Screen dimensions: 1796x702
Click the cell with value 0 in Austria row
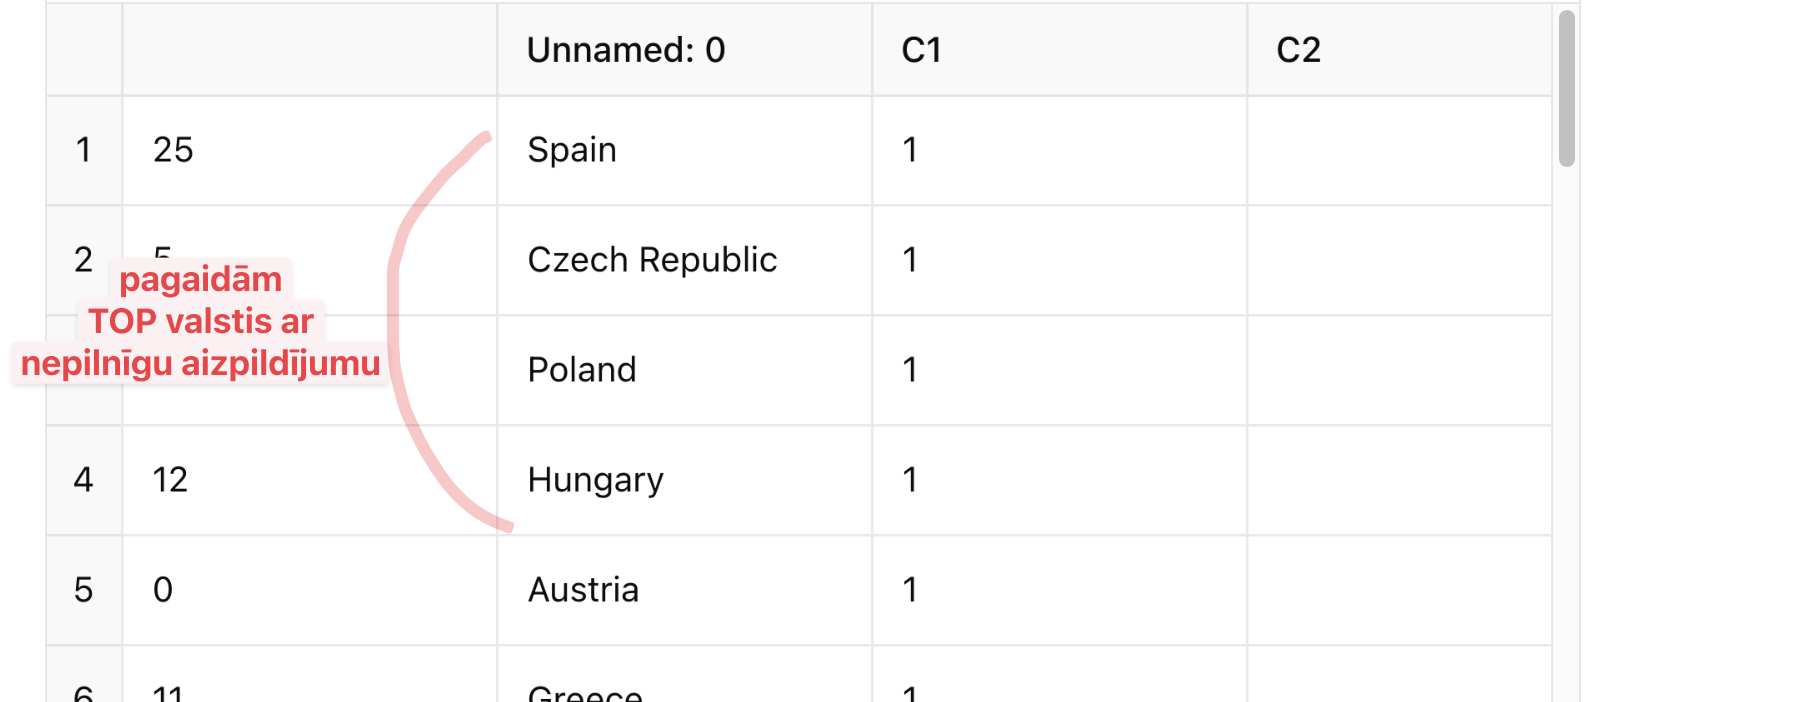309,591
